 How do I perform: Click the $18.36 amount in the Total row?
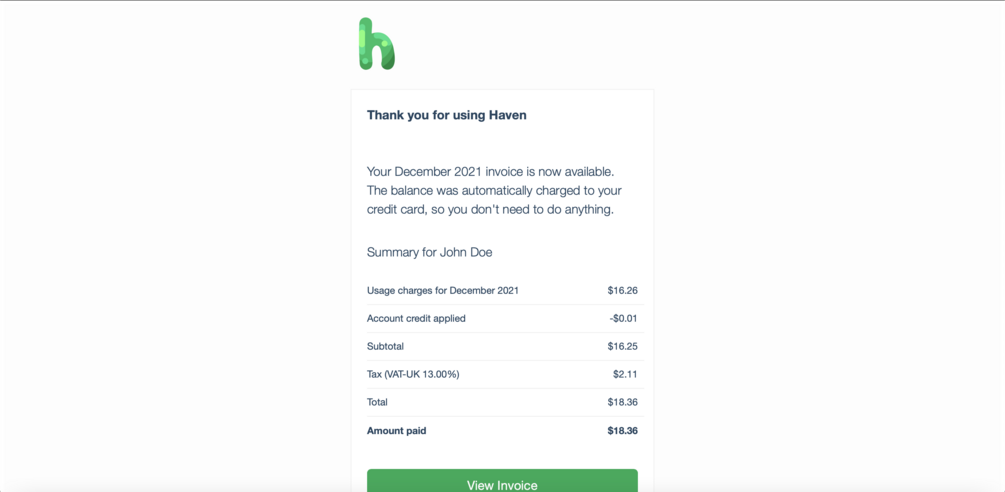click(622, 403)
